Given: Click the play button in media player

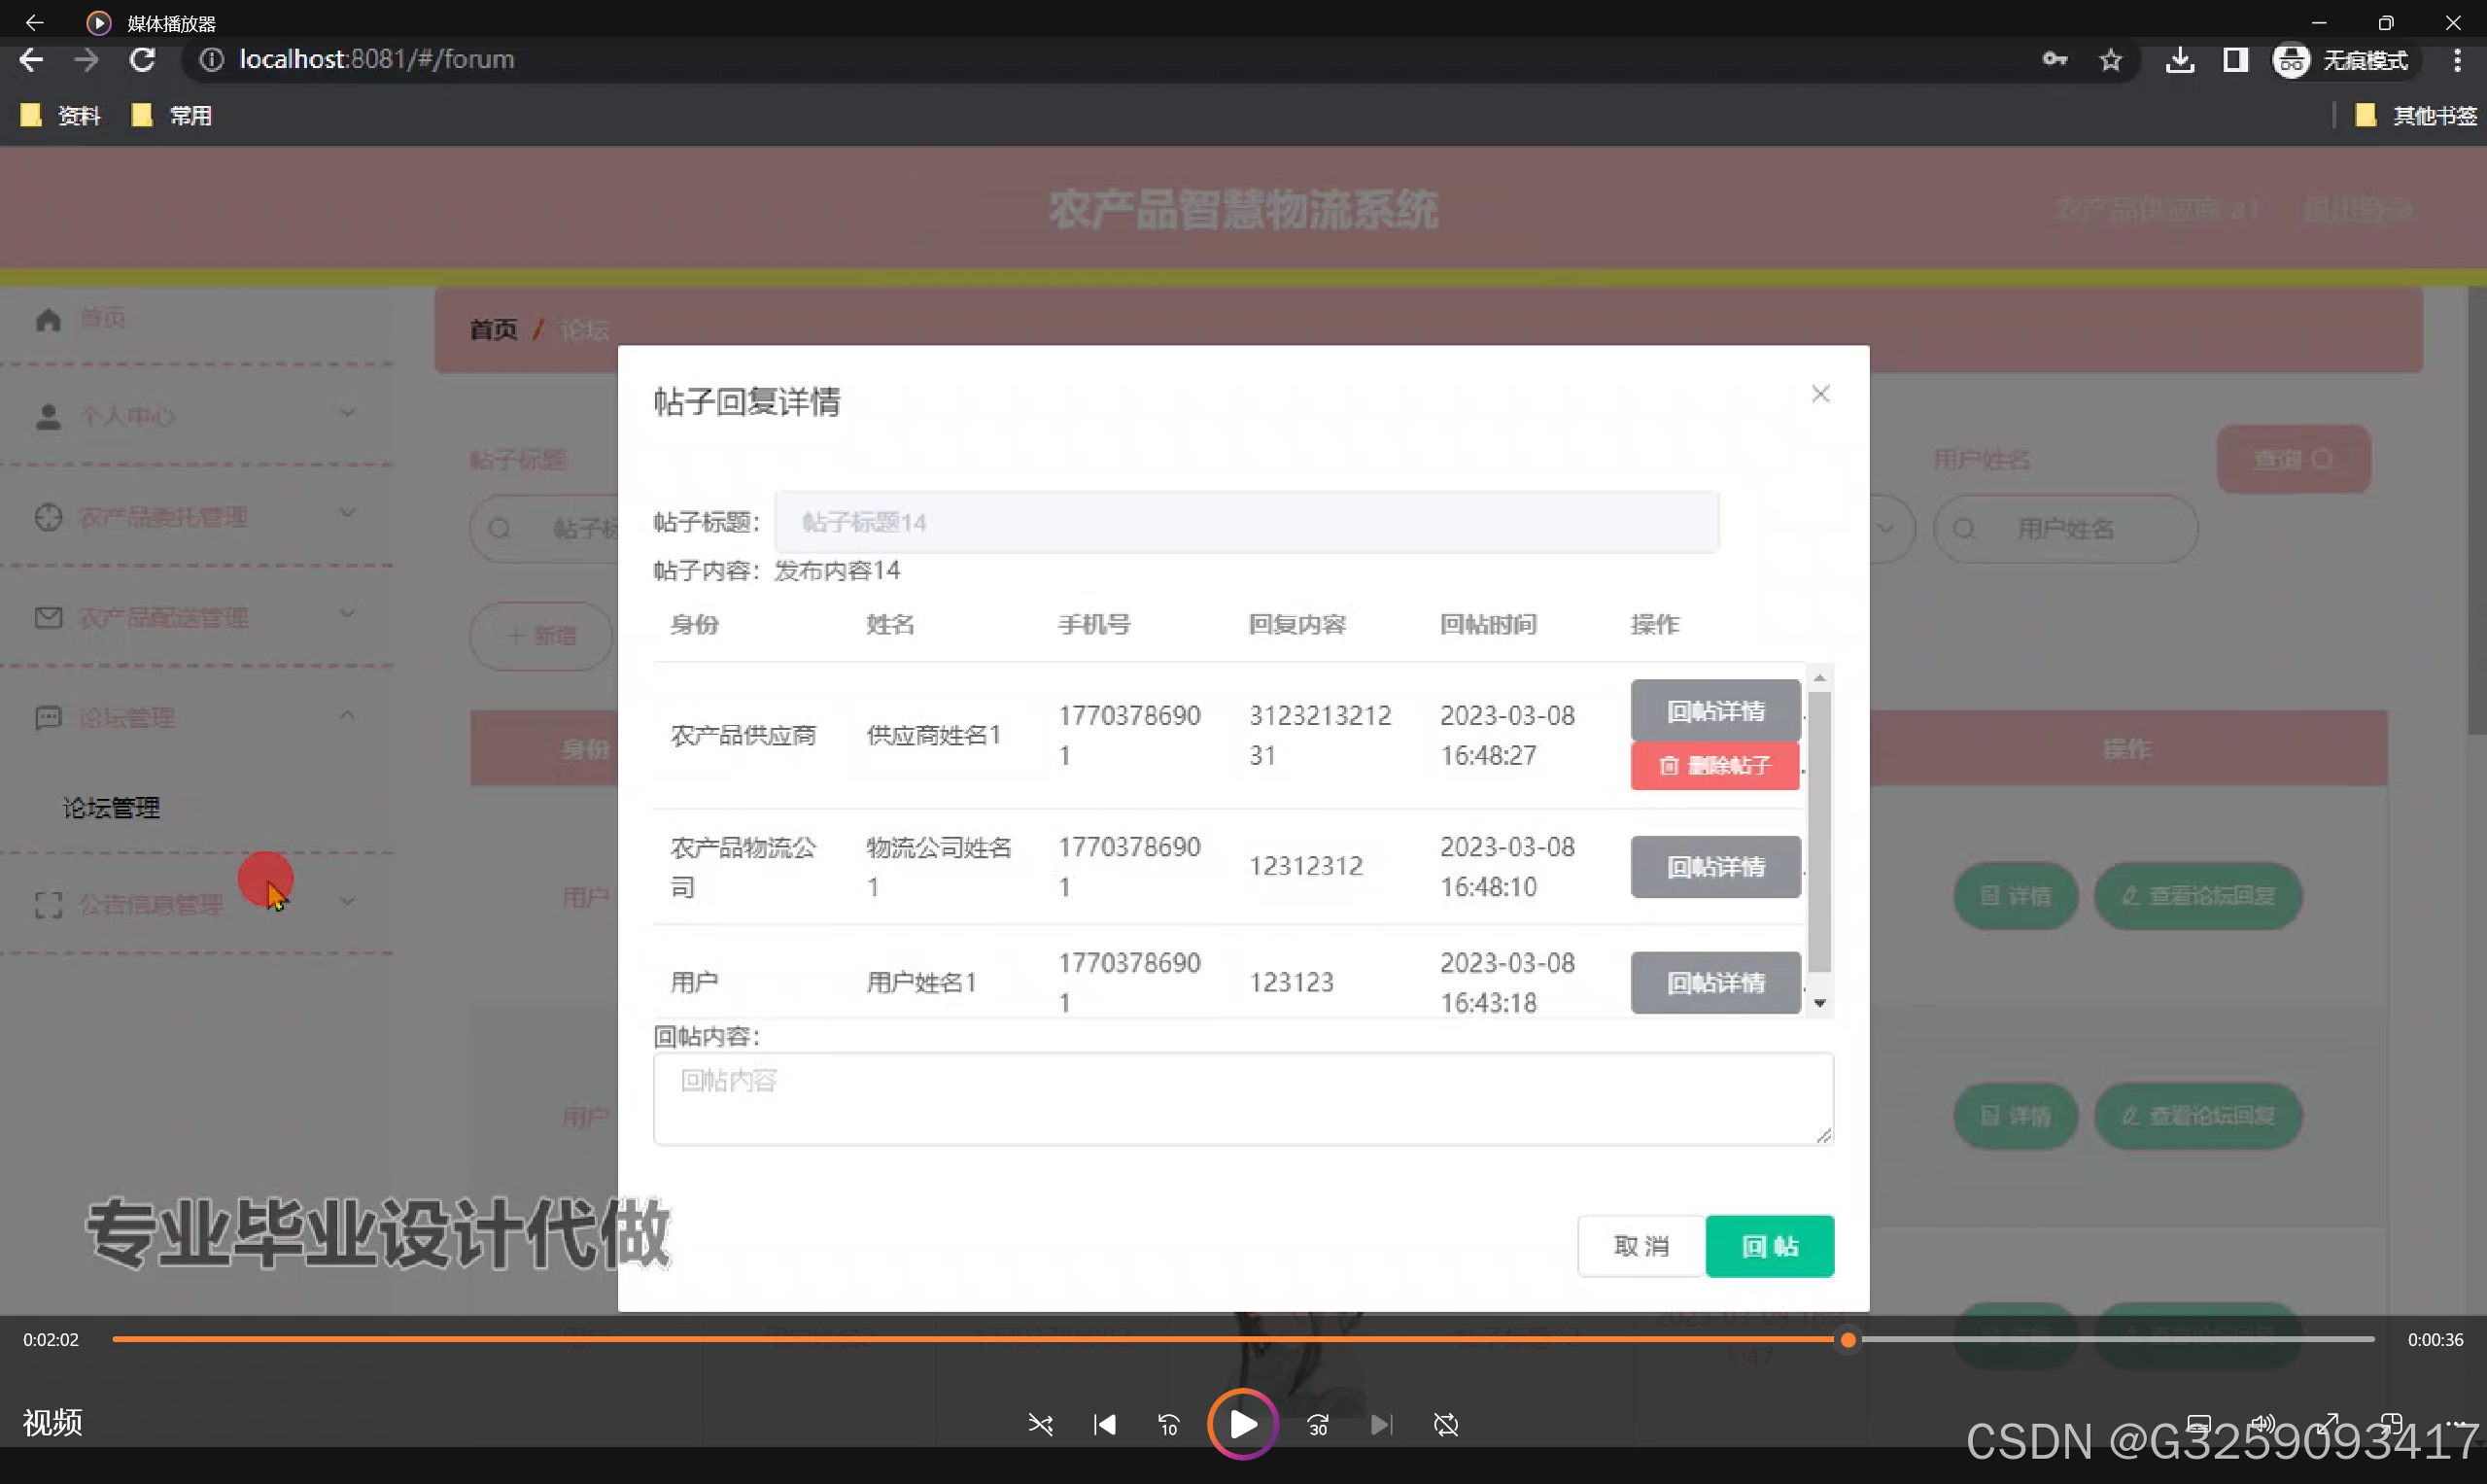Looking at the screenshot, I should click(x=1242, y=1424).
